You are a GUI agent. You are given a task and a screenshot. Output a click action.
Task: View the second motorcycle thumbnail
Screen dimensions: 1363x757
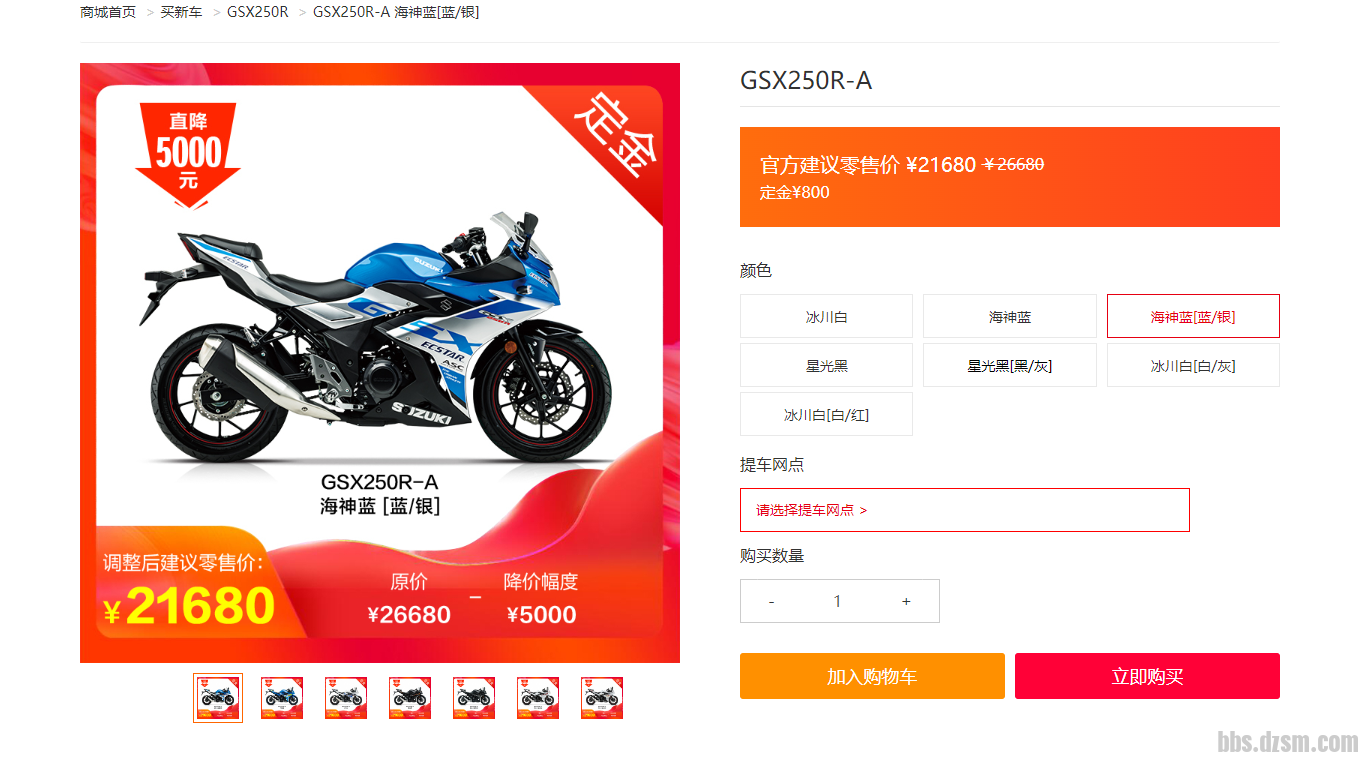coord(282,698)
